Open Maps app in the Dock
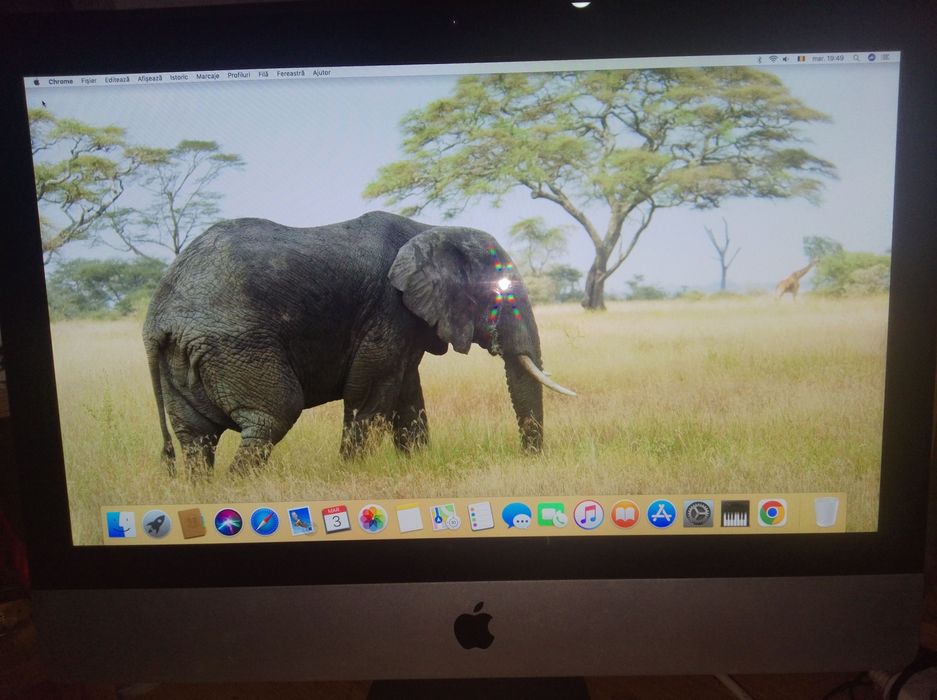Viewport: 937px width, 700px height. tap(444, 517)
